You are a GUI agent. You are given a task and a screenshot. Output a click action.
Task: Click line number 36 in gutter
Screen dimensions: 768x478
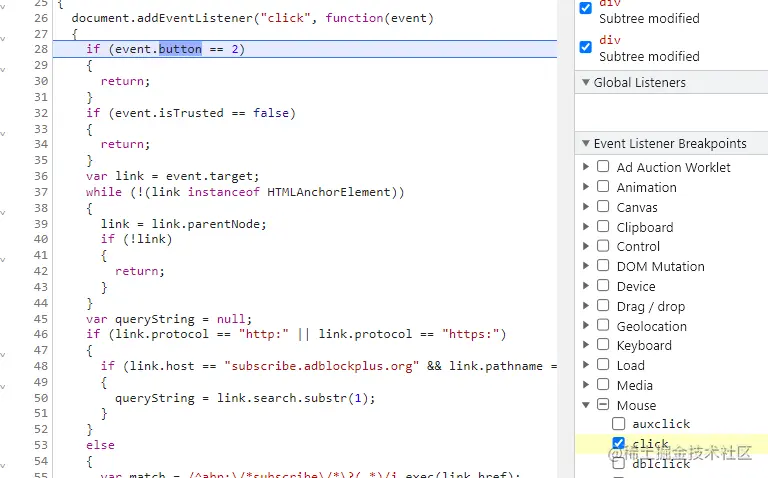tap(41, 176)
